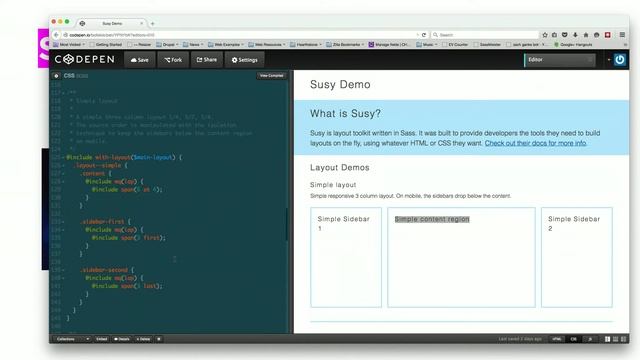The height and width of the screenshot is (360, 640).
Task: Open the Web Resources bookmarks folder
Action: point(267,44)
